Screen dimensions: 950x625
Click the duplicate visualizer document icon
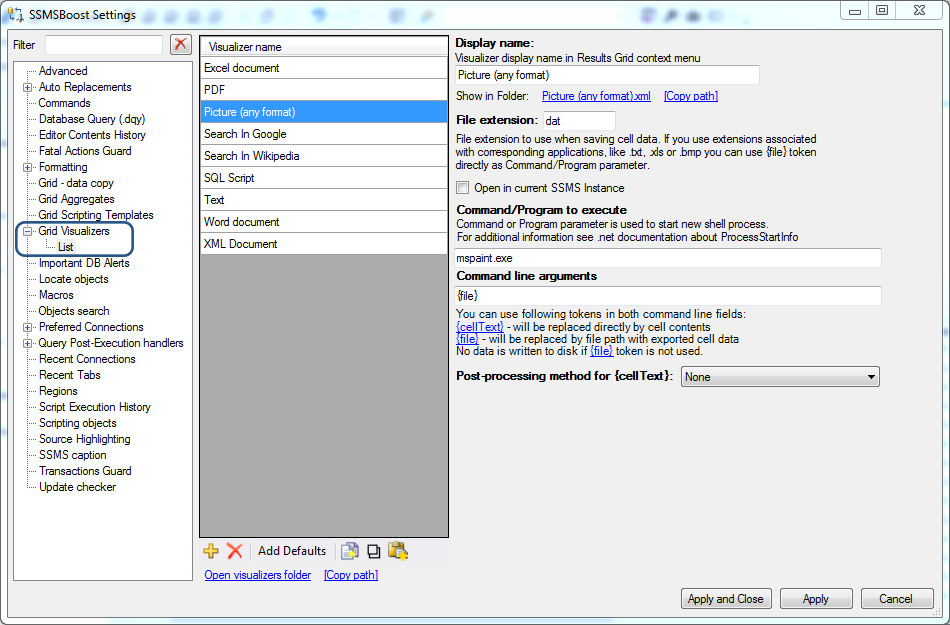(350, 551)
